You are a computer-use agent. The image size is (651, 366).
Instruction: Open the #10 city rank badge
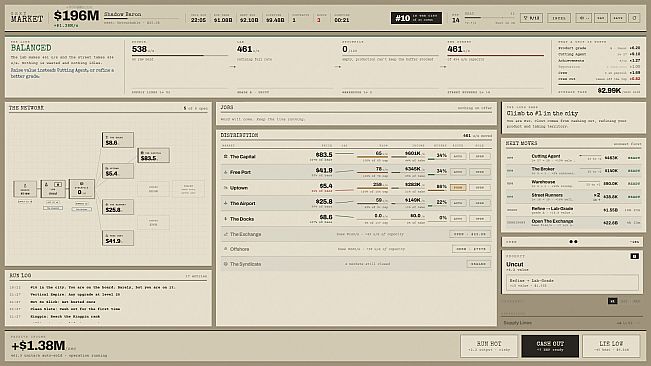point(416,18)
